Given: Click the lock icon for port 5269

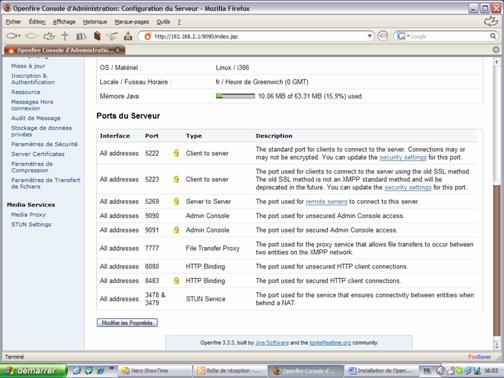Looking at the screenshot, I should click(176, 201).
